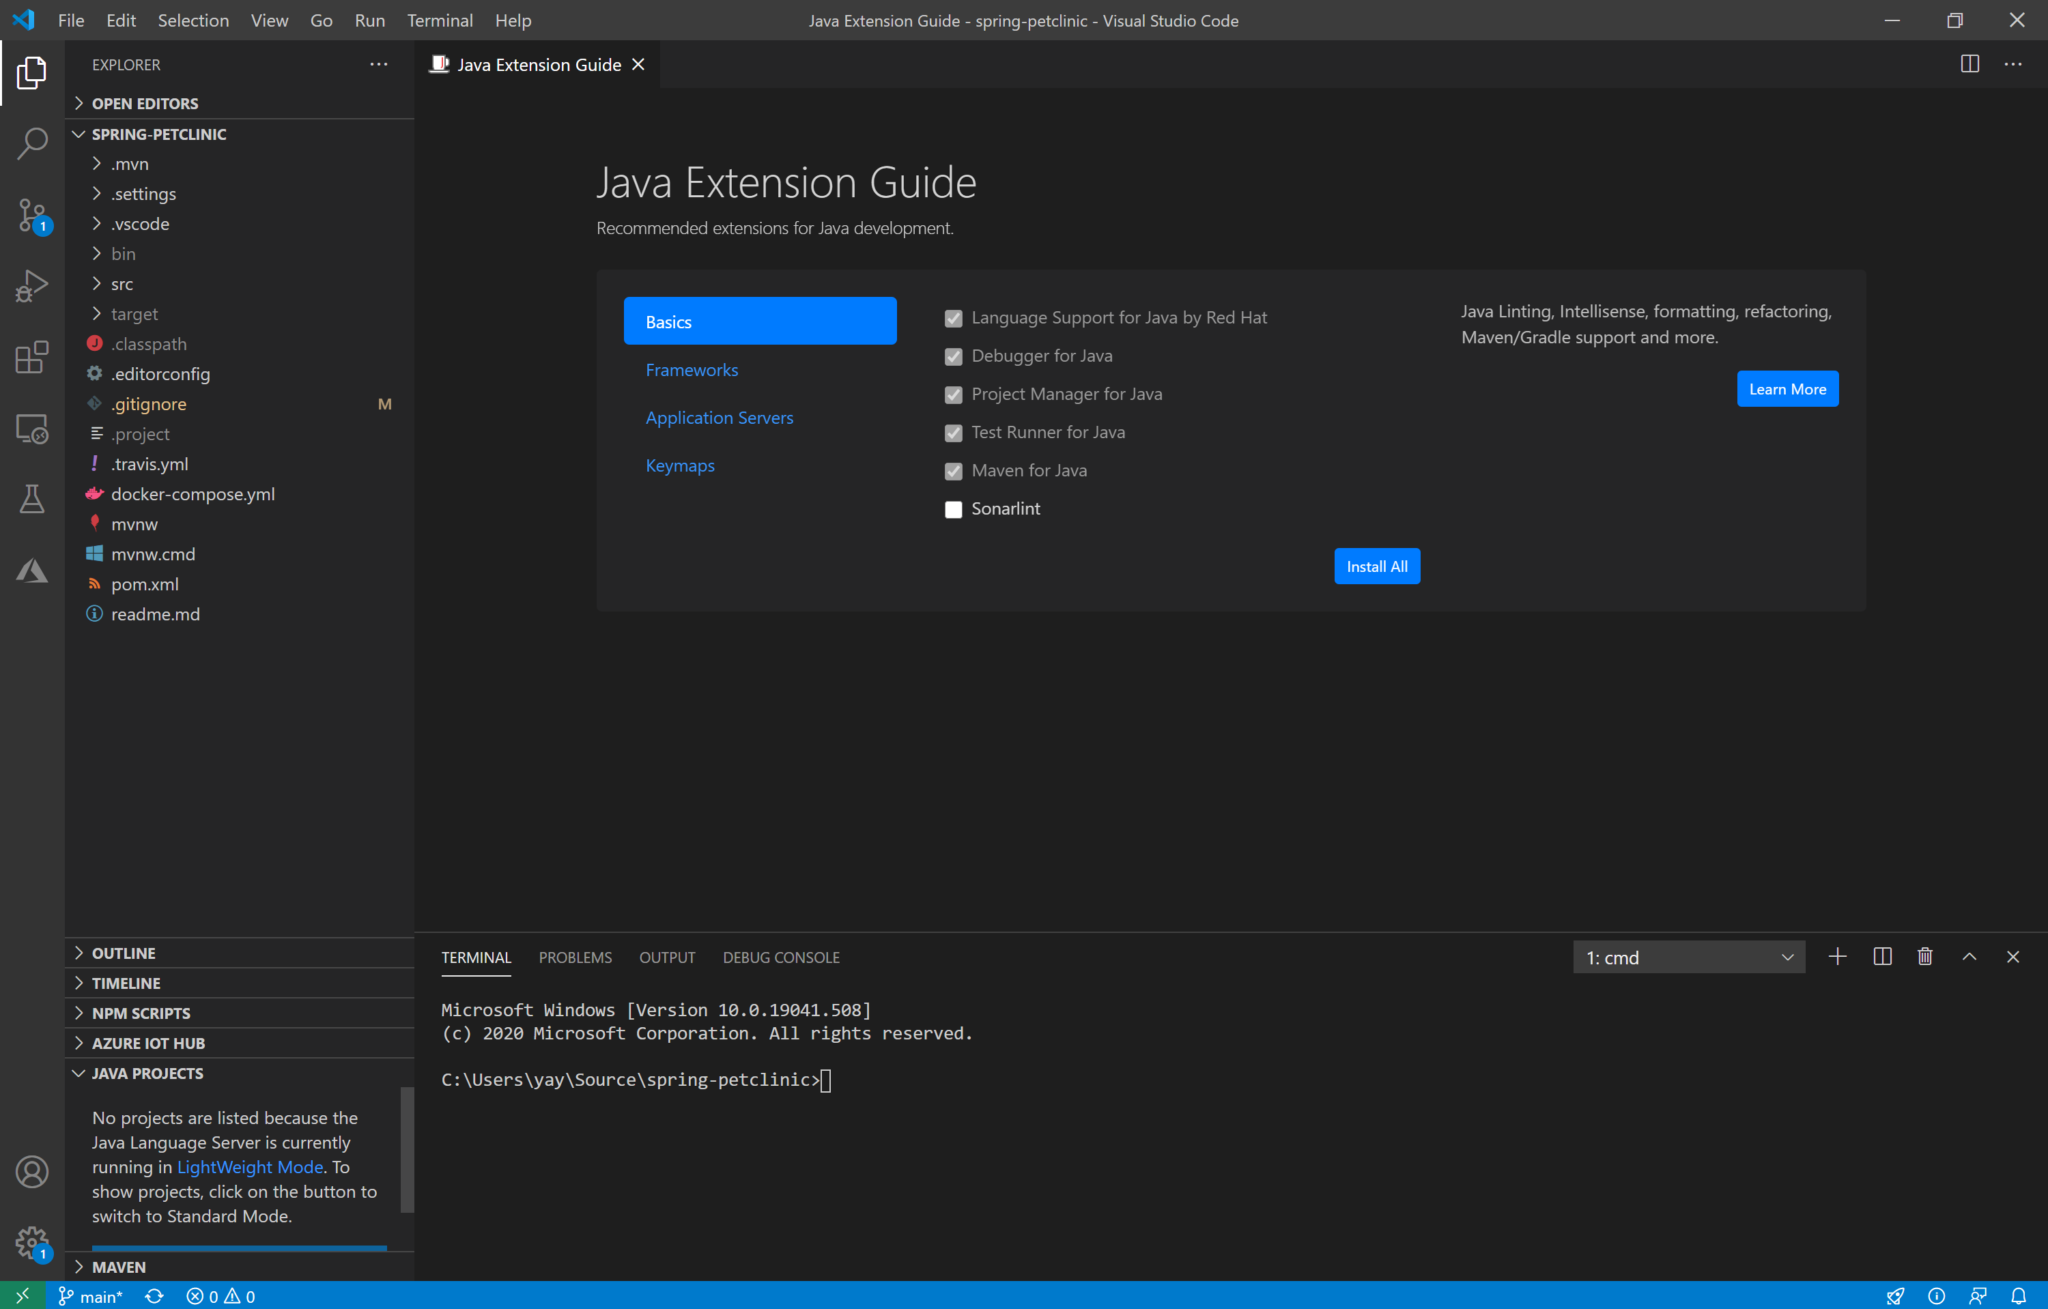Open the Remote Explorer icon

(x=33, y=428)
